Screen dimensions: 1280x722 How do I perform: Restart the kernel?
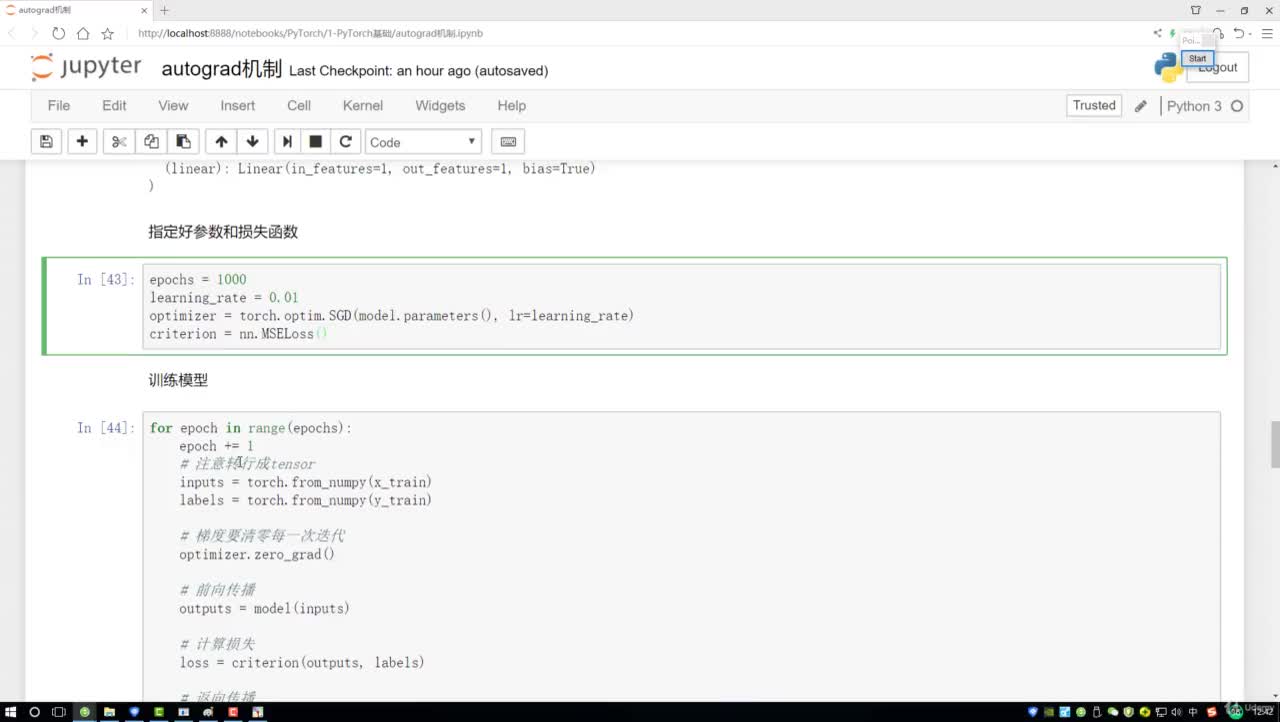pyautogui.click(x=346, y=142)
